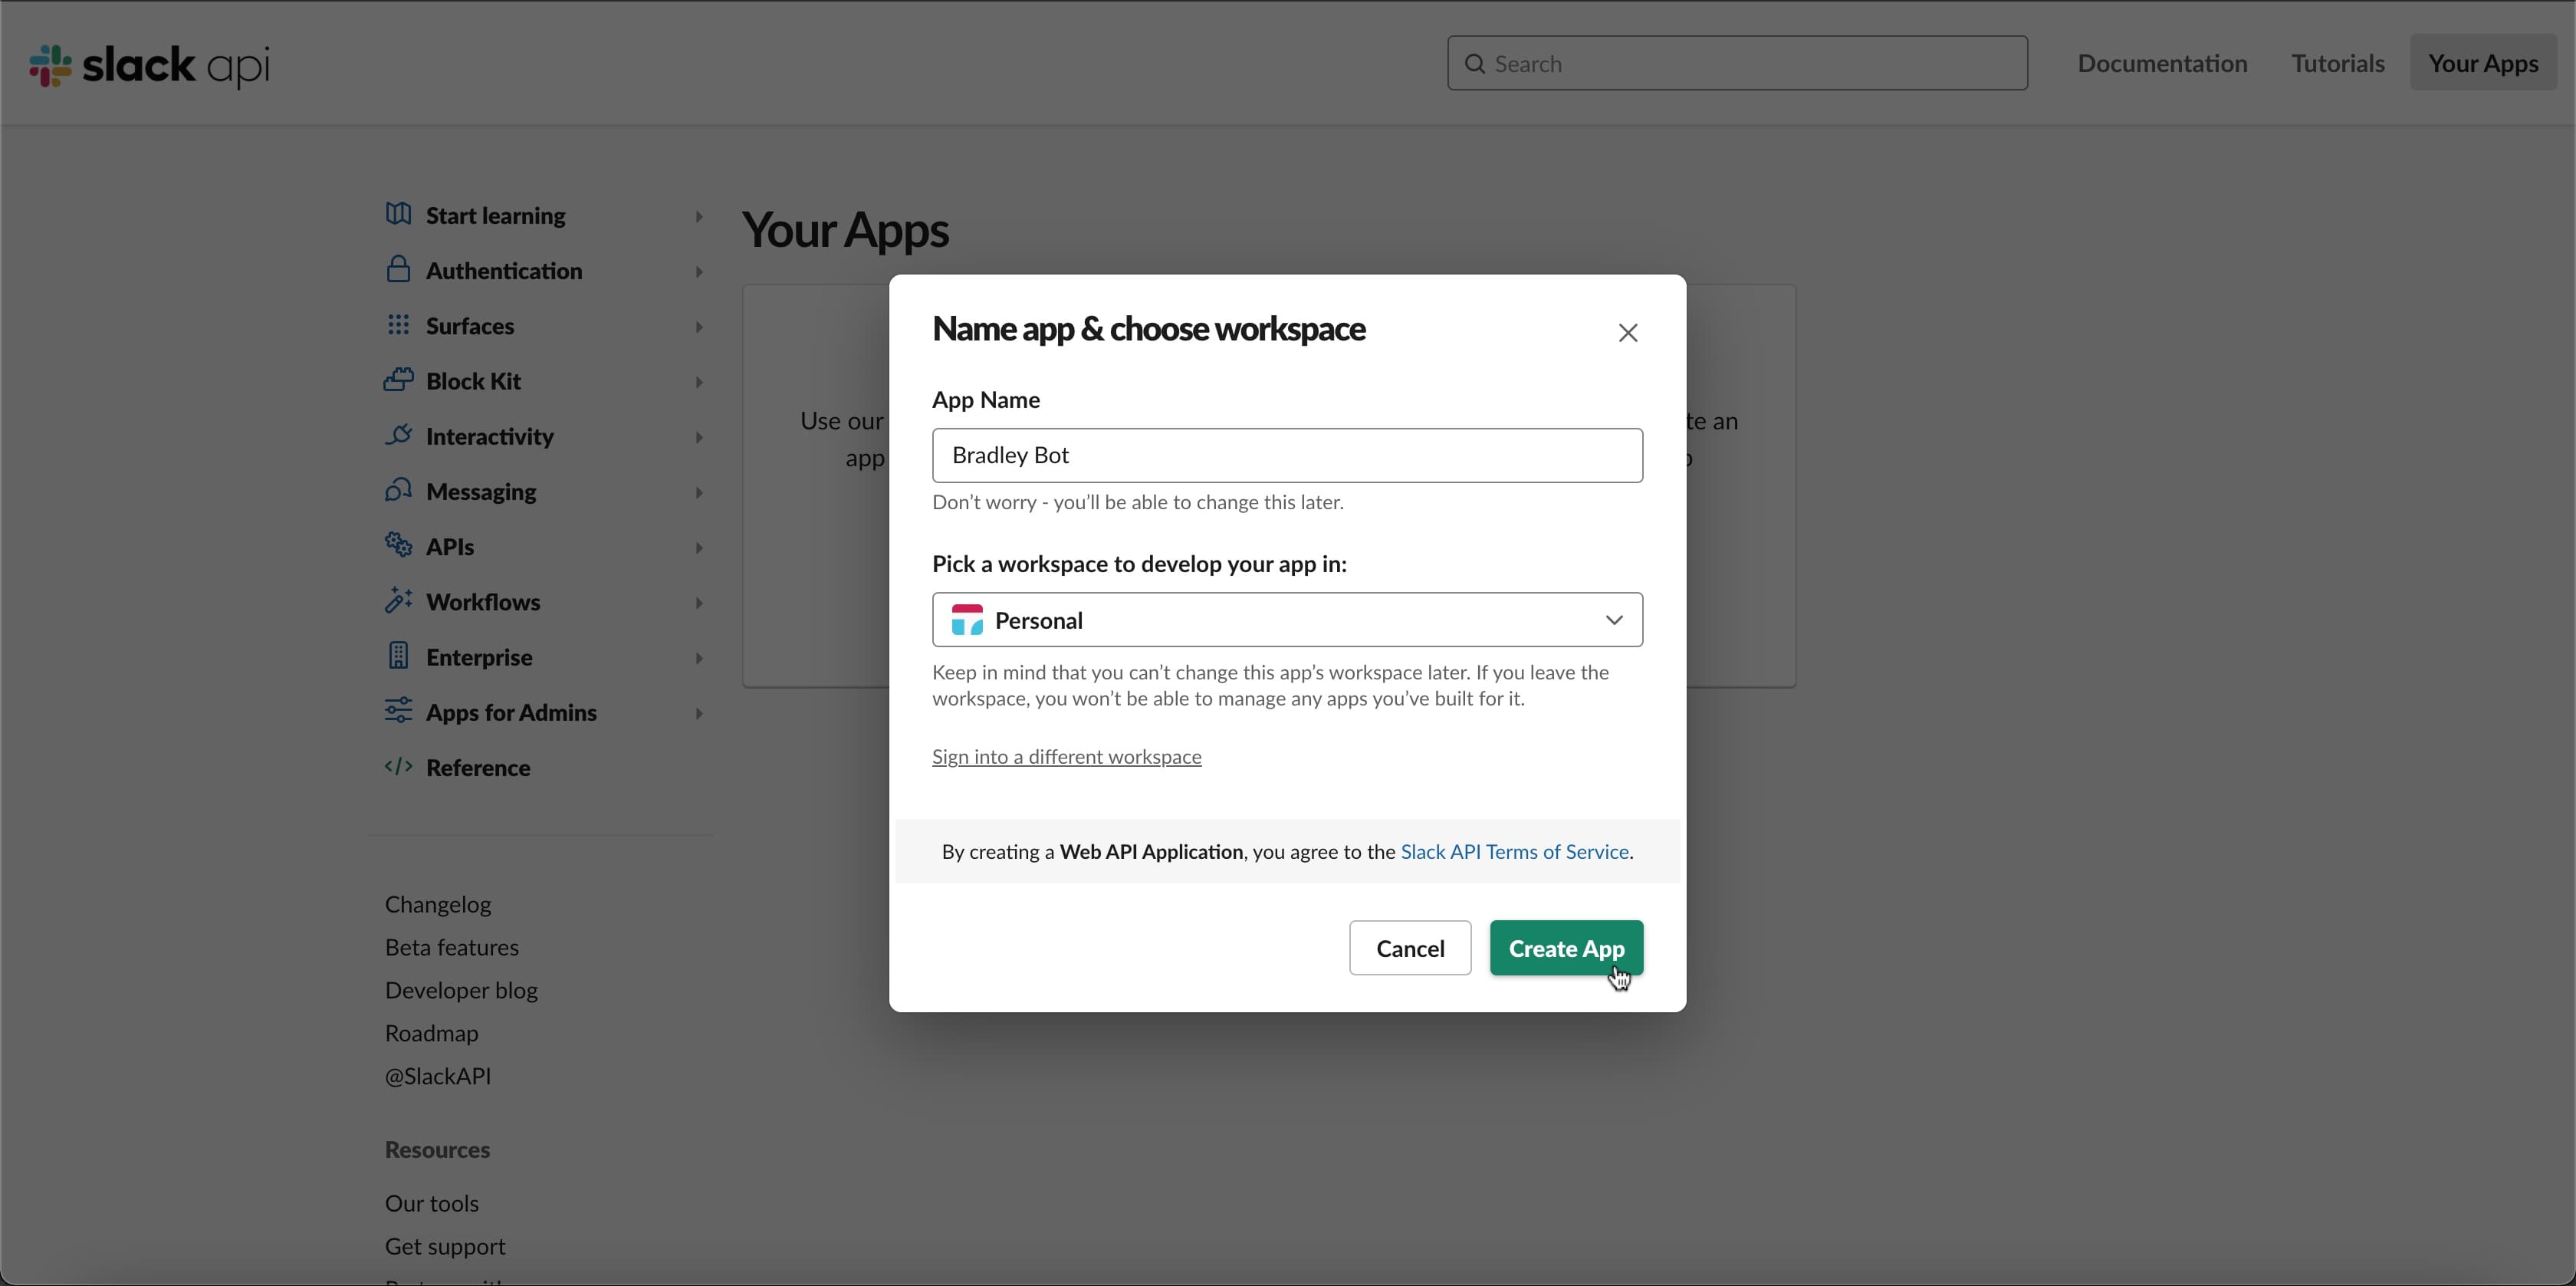Expand the Start learning section arrow

coord(700,216)
